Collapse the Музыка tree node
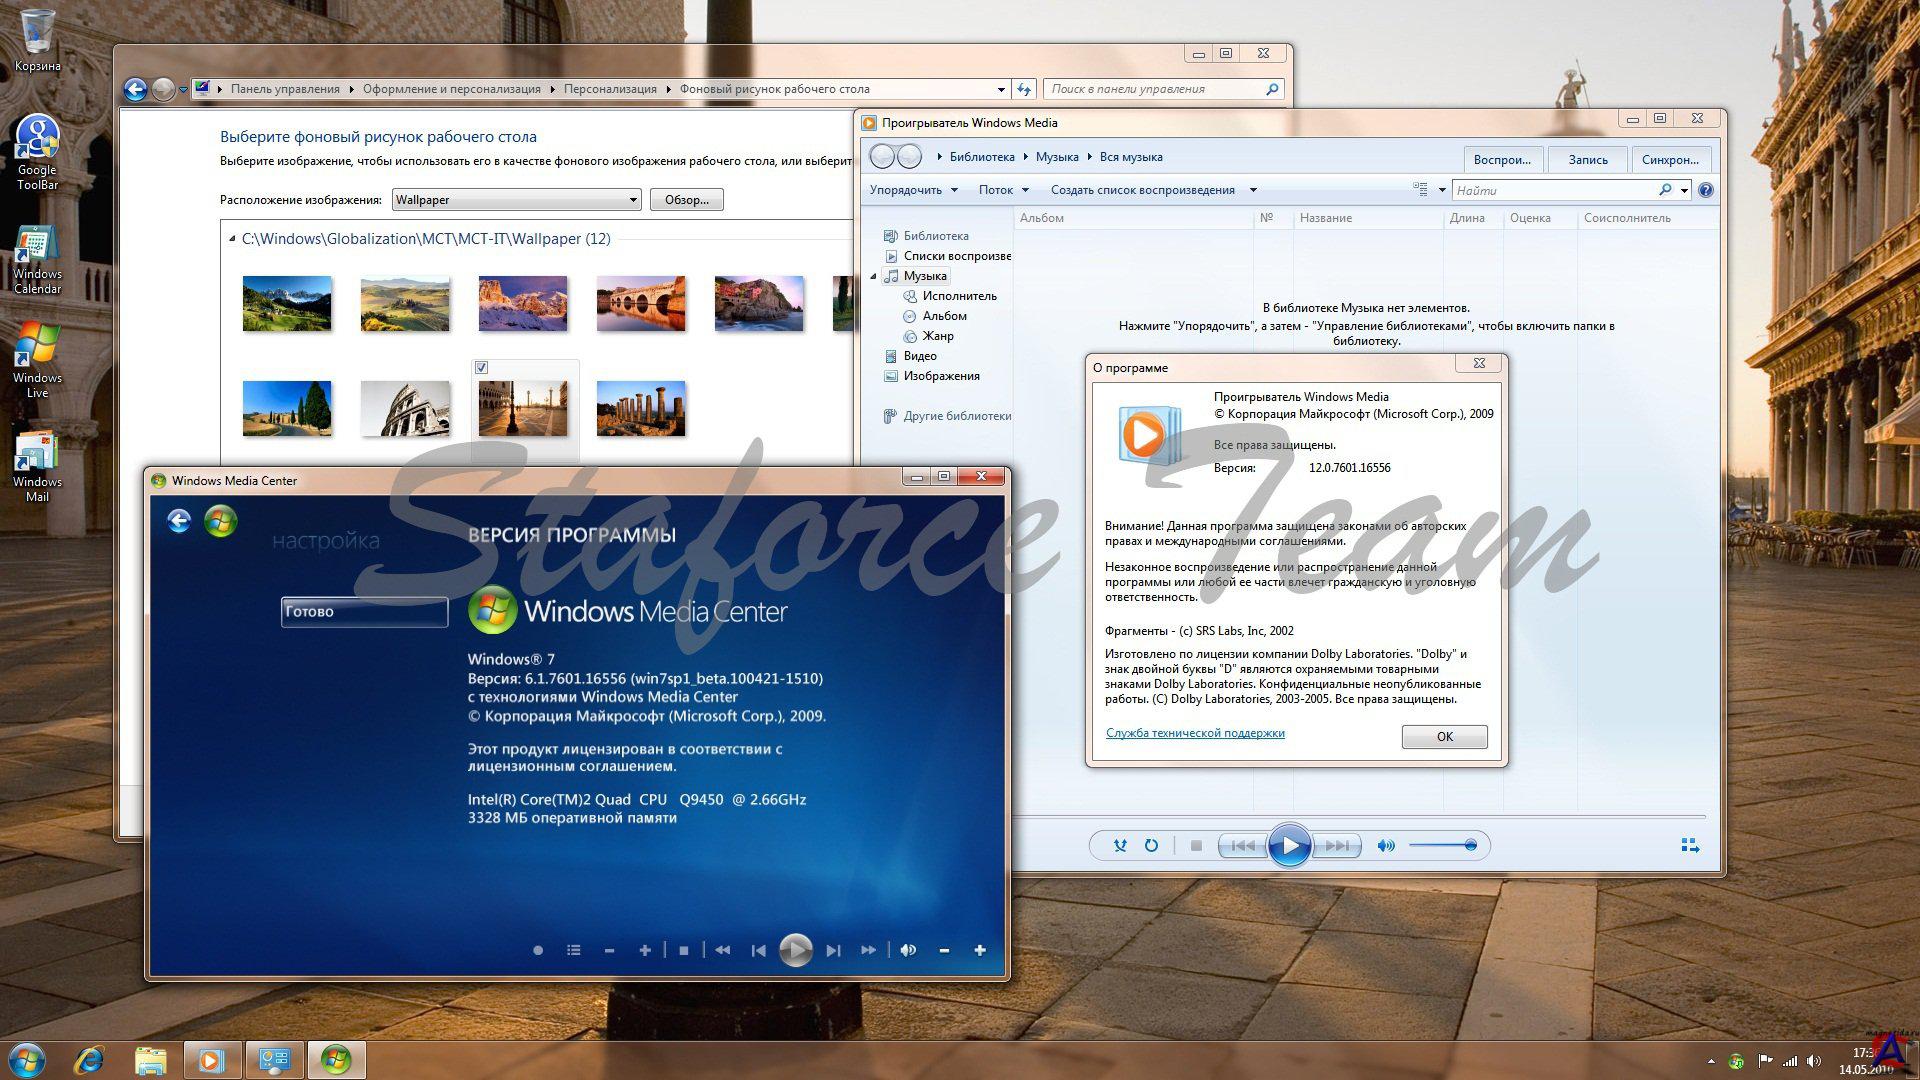 [873, 276]
